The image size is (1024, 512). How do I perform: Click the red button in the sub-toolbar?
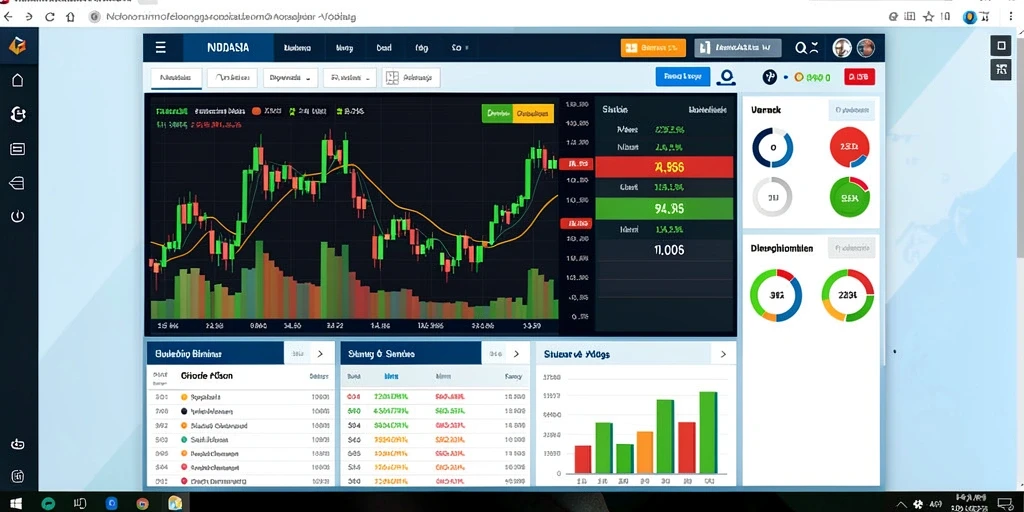859,77
